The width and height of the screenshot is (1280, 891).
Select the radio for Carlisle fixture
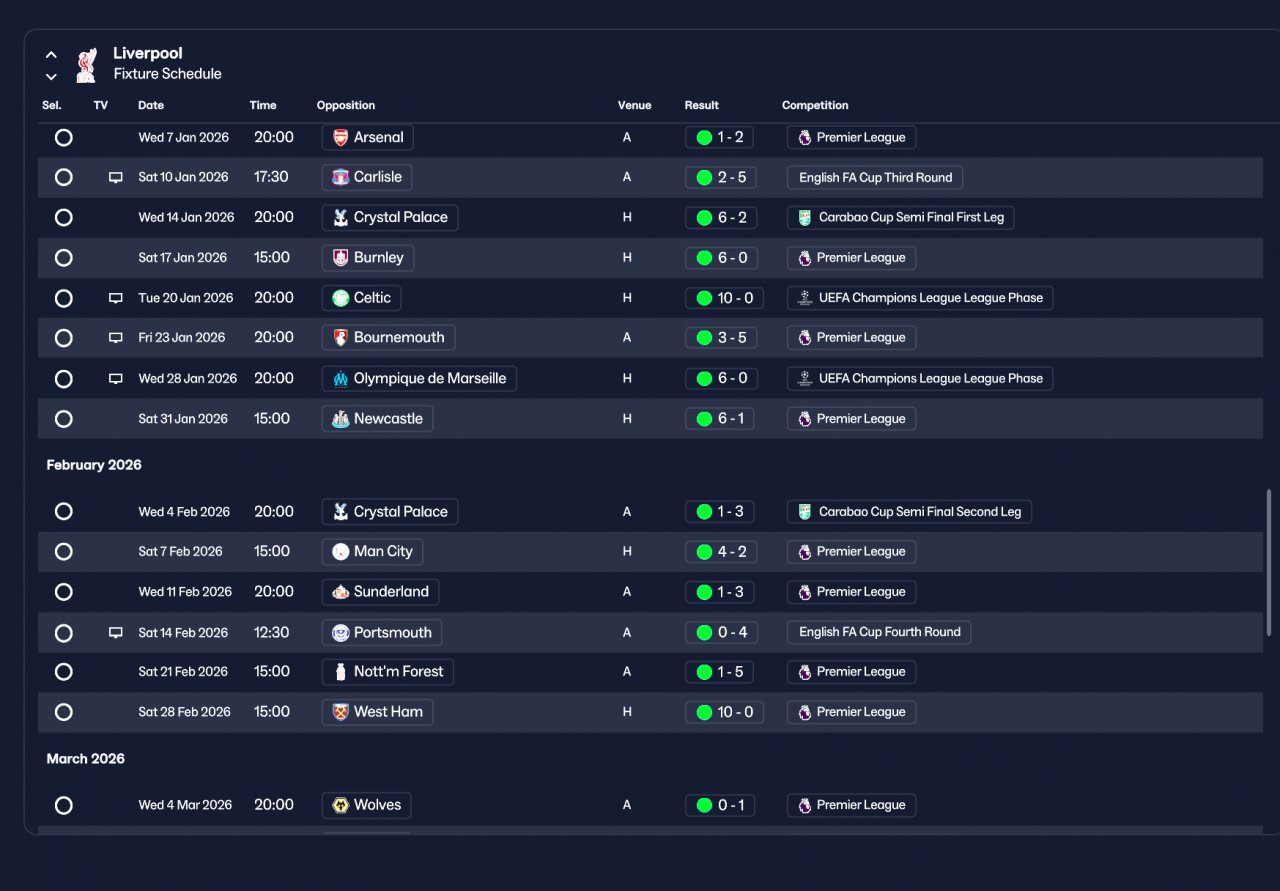[x=64, y=177]
